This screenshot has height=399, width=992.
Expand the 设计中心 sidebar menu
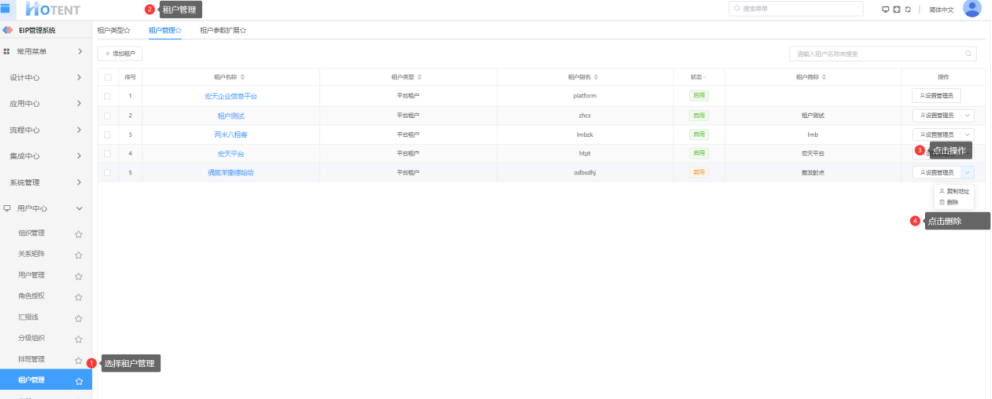point(46,77)
